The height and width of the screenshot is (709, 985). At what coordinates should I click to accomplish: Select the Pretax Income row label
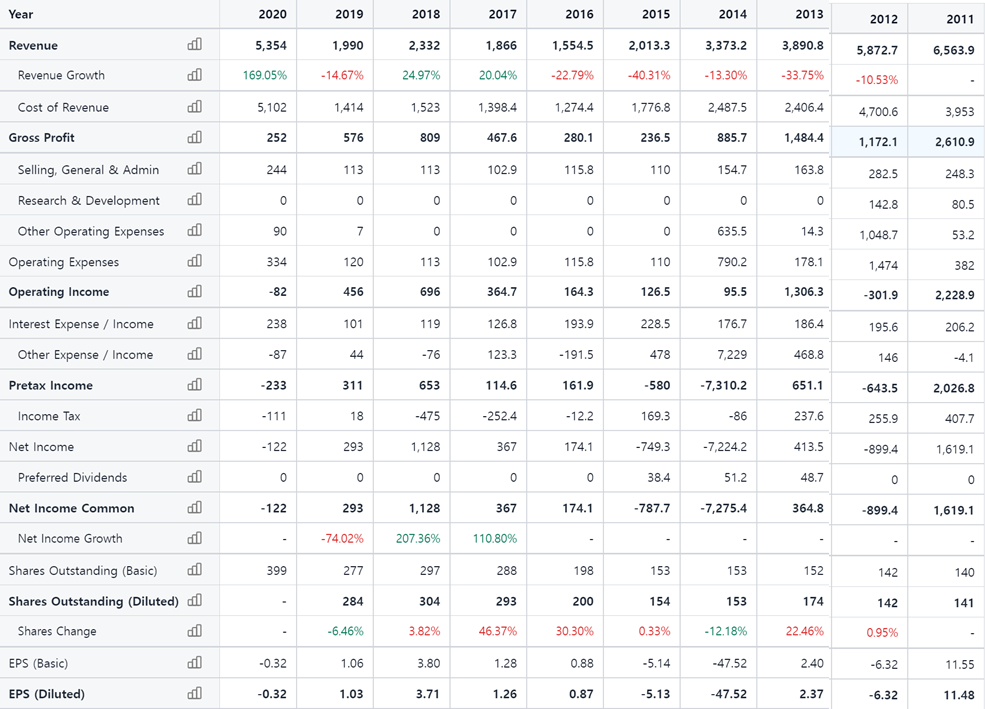click(x=51, y=385)
